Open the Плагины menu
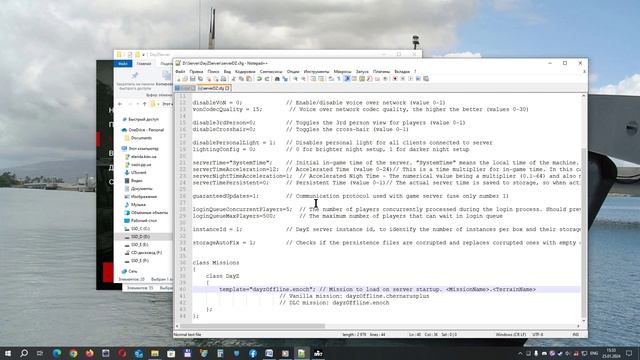Image resolution: width=640 pixels, height=360 pixels. tap(381, 71)
